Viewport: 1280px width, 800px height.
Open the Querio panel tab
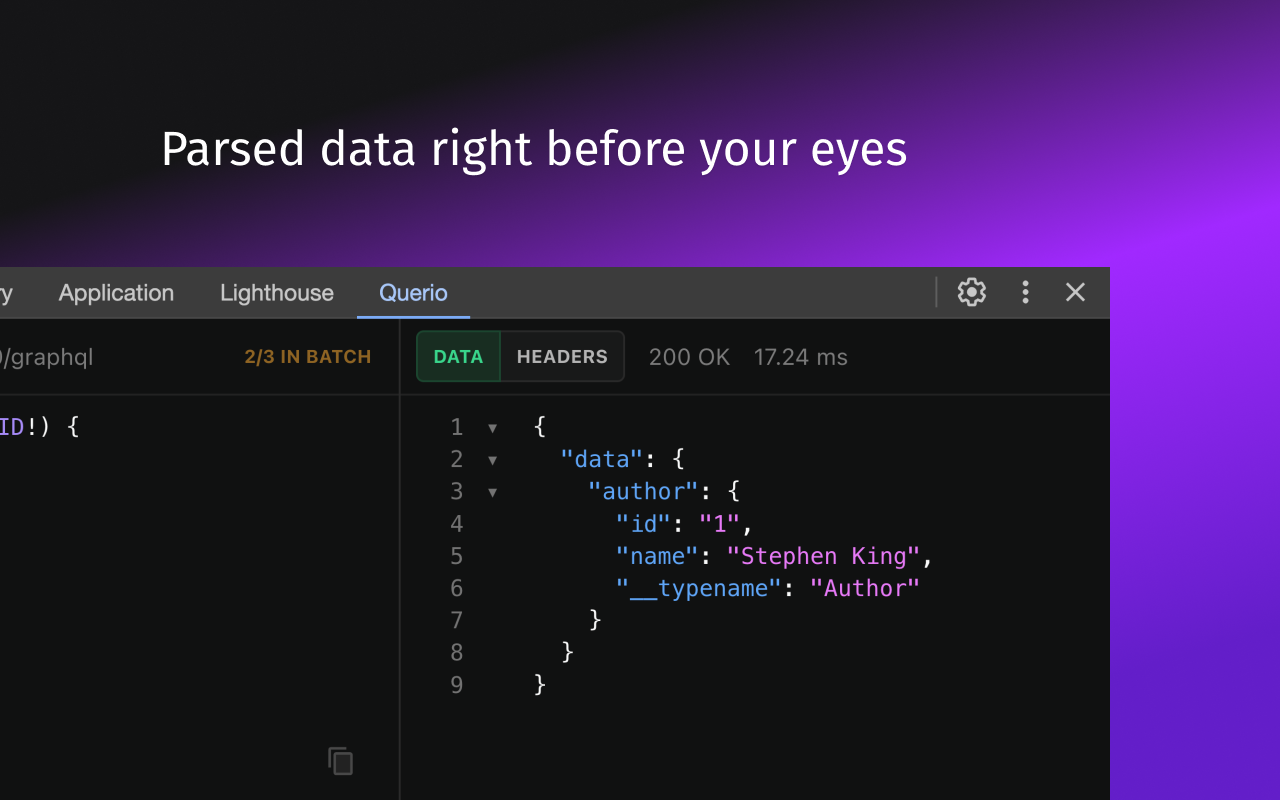(413, 292)
